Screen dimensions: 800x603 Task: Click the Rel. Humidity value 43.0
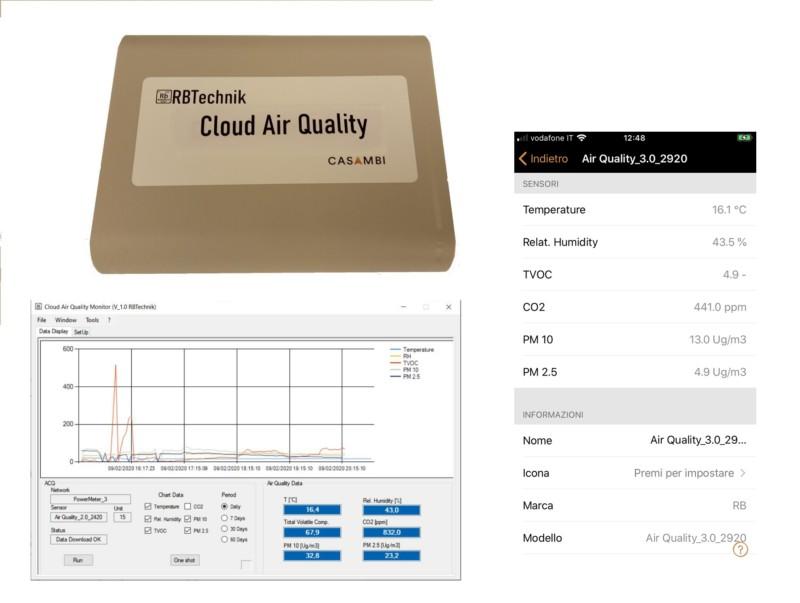391,510
